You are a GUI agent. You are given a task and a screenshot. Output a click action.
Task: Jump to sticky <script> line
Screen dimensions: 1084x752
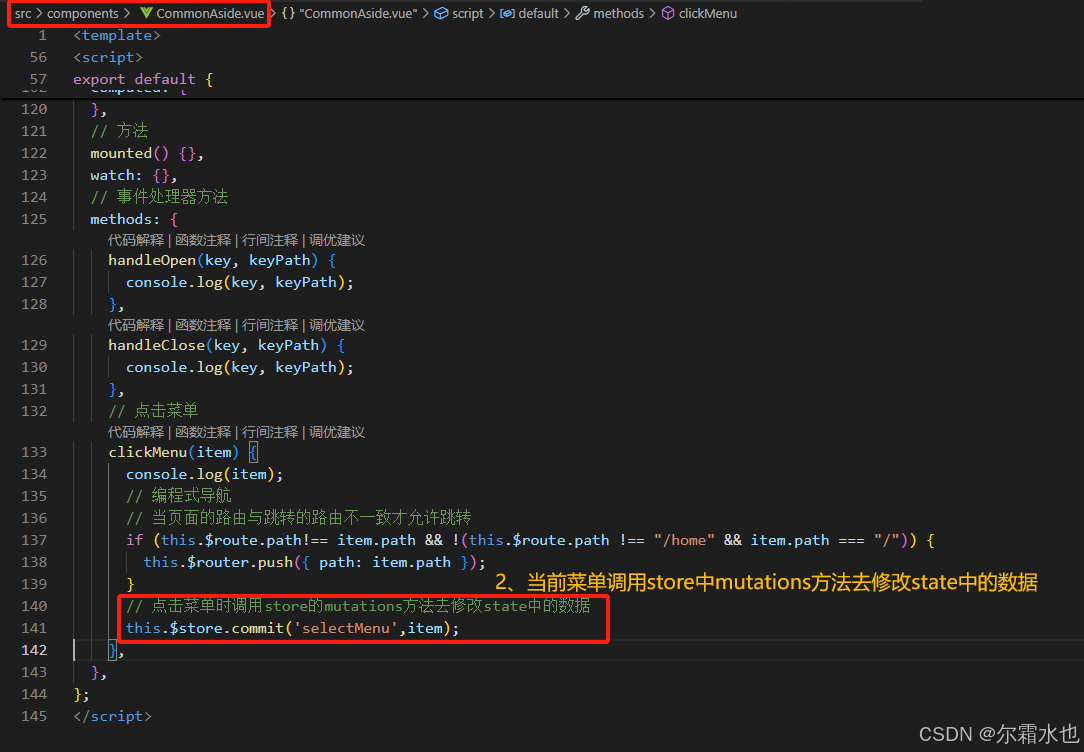point(108,57)
